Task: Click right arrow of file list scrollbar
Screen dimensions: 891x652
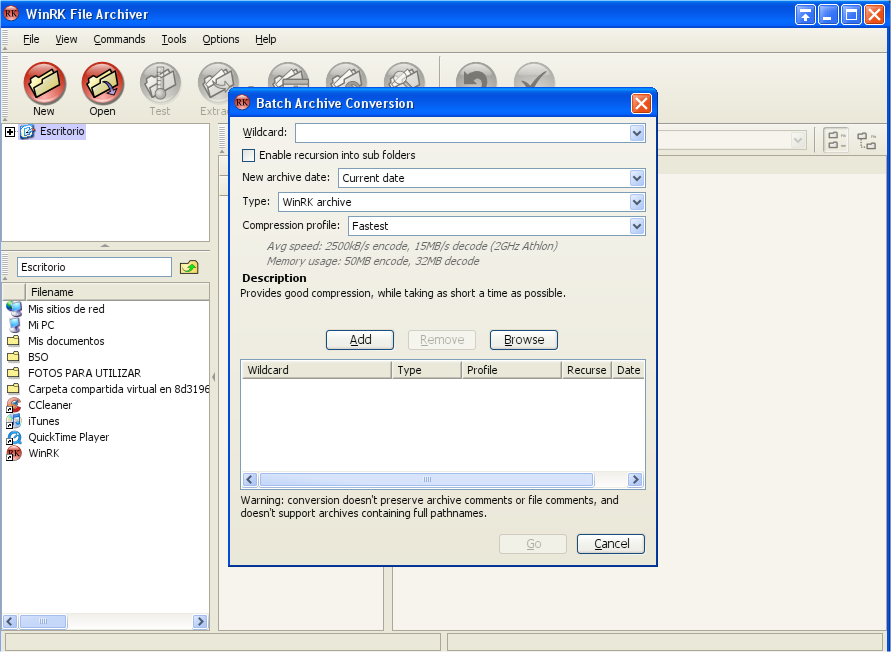Action: (x=200, y=621)
